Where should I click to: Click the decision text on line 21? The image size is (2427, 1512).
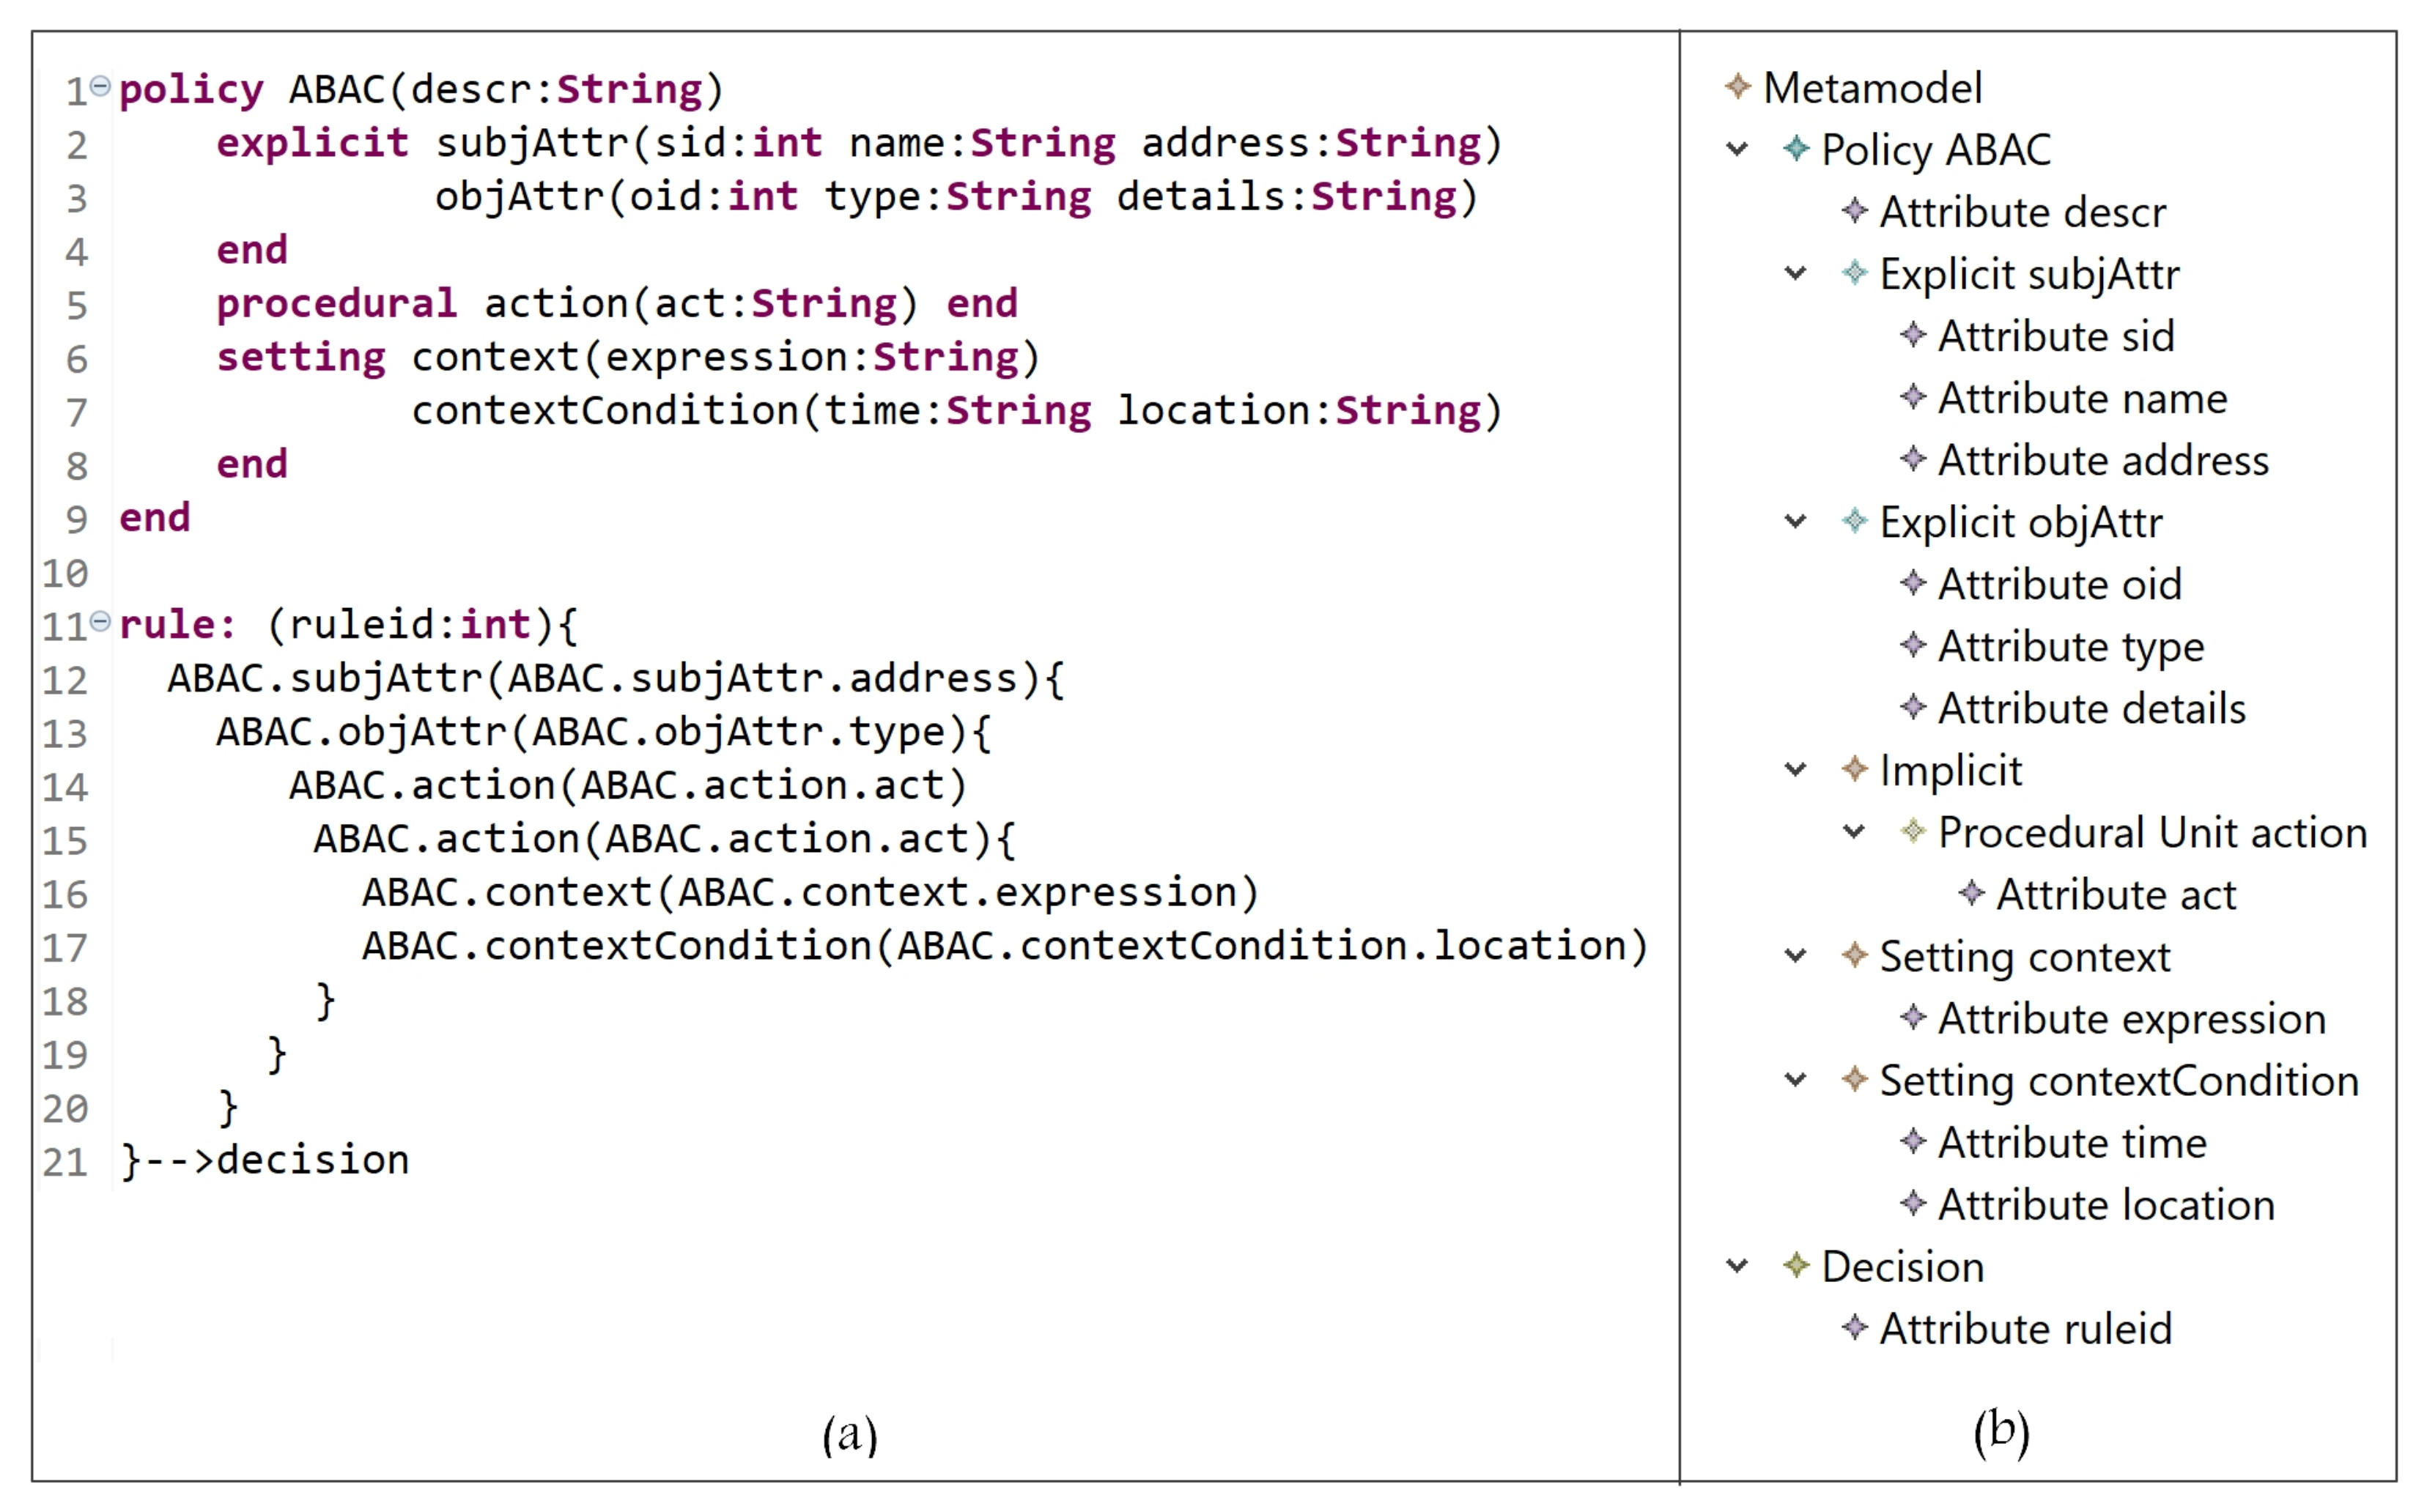coord(312,1160)
